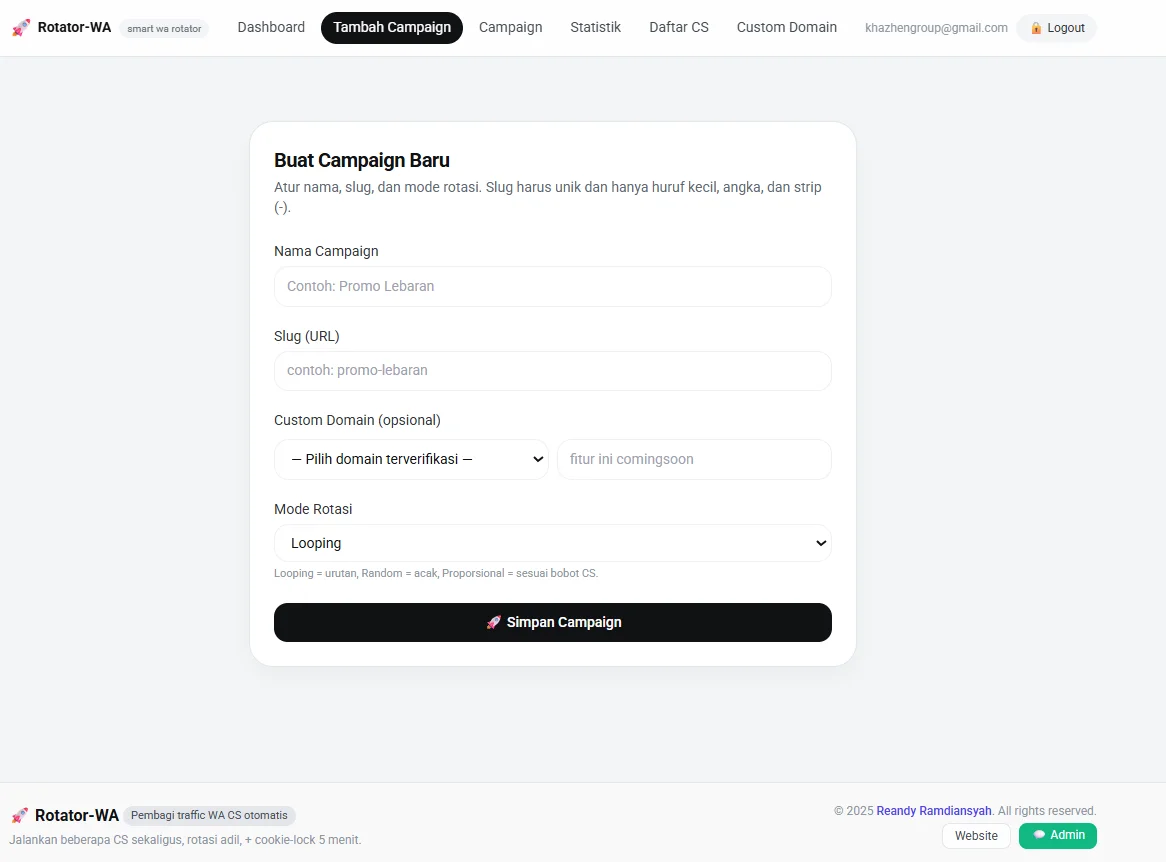Open the Statistik page from navigation
This screenshot has width=1166, height=862.
(595, 27)
